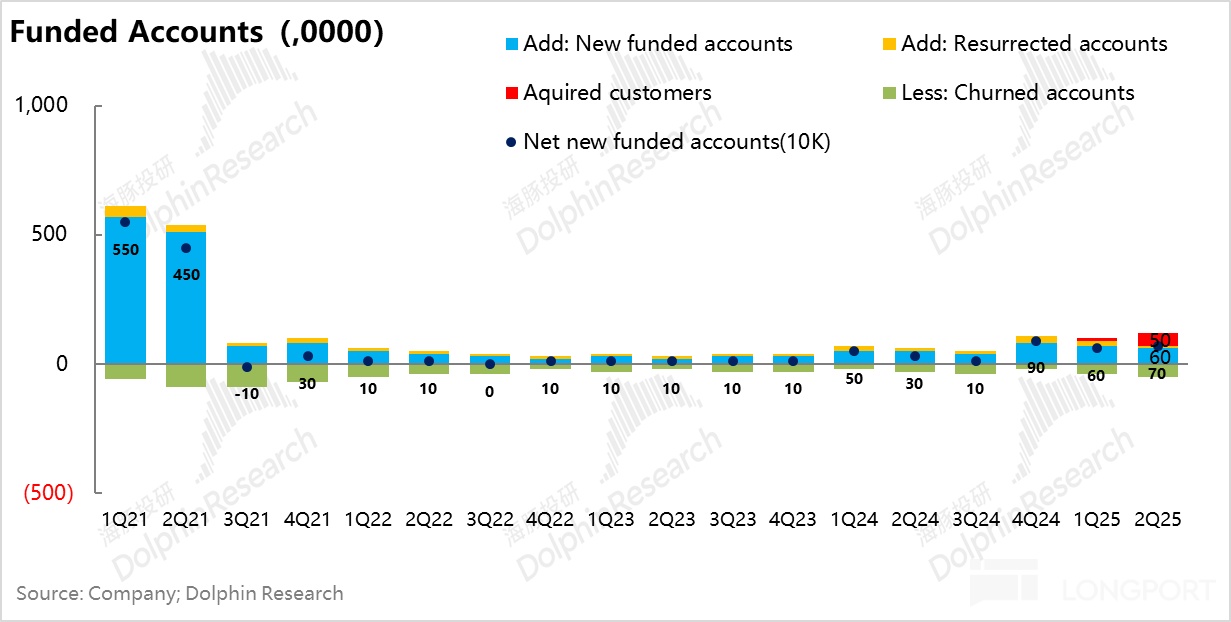The height and width of the screenshot is (622, 1231).
Task: Select the 'Less: Churned accounts' legend label
Action: 1018,93
